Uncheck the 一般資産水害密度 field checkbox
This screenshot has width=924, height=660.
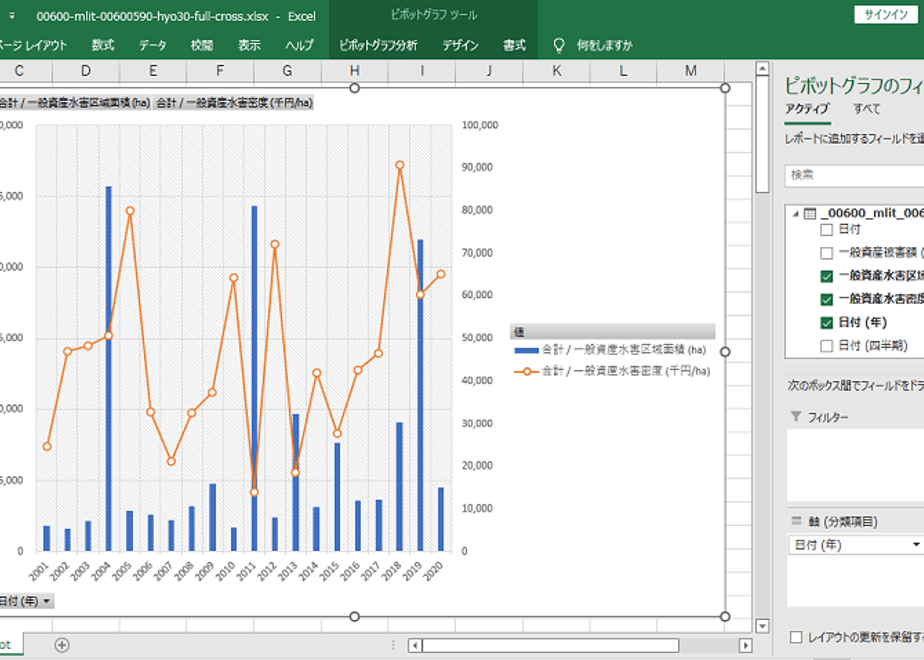827,299
